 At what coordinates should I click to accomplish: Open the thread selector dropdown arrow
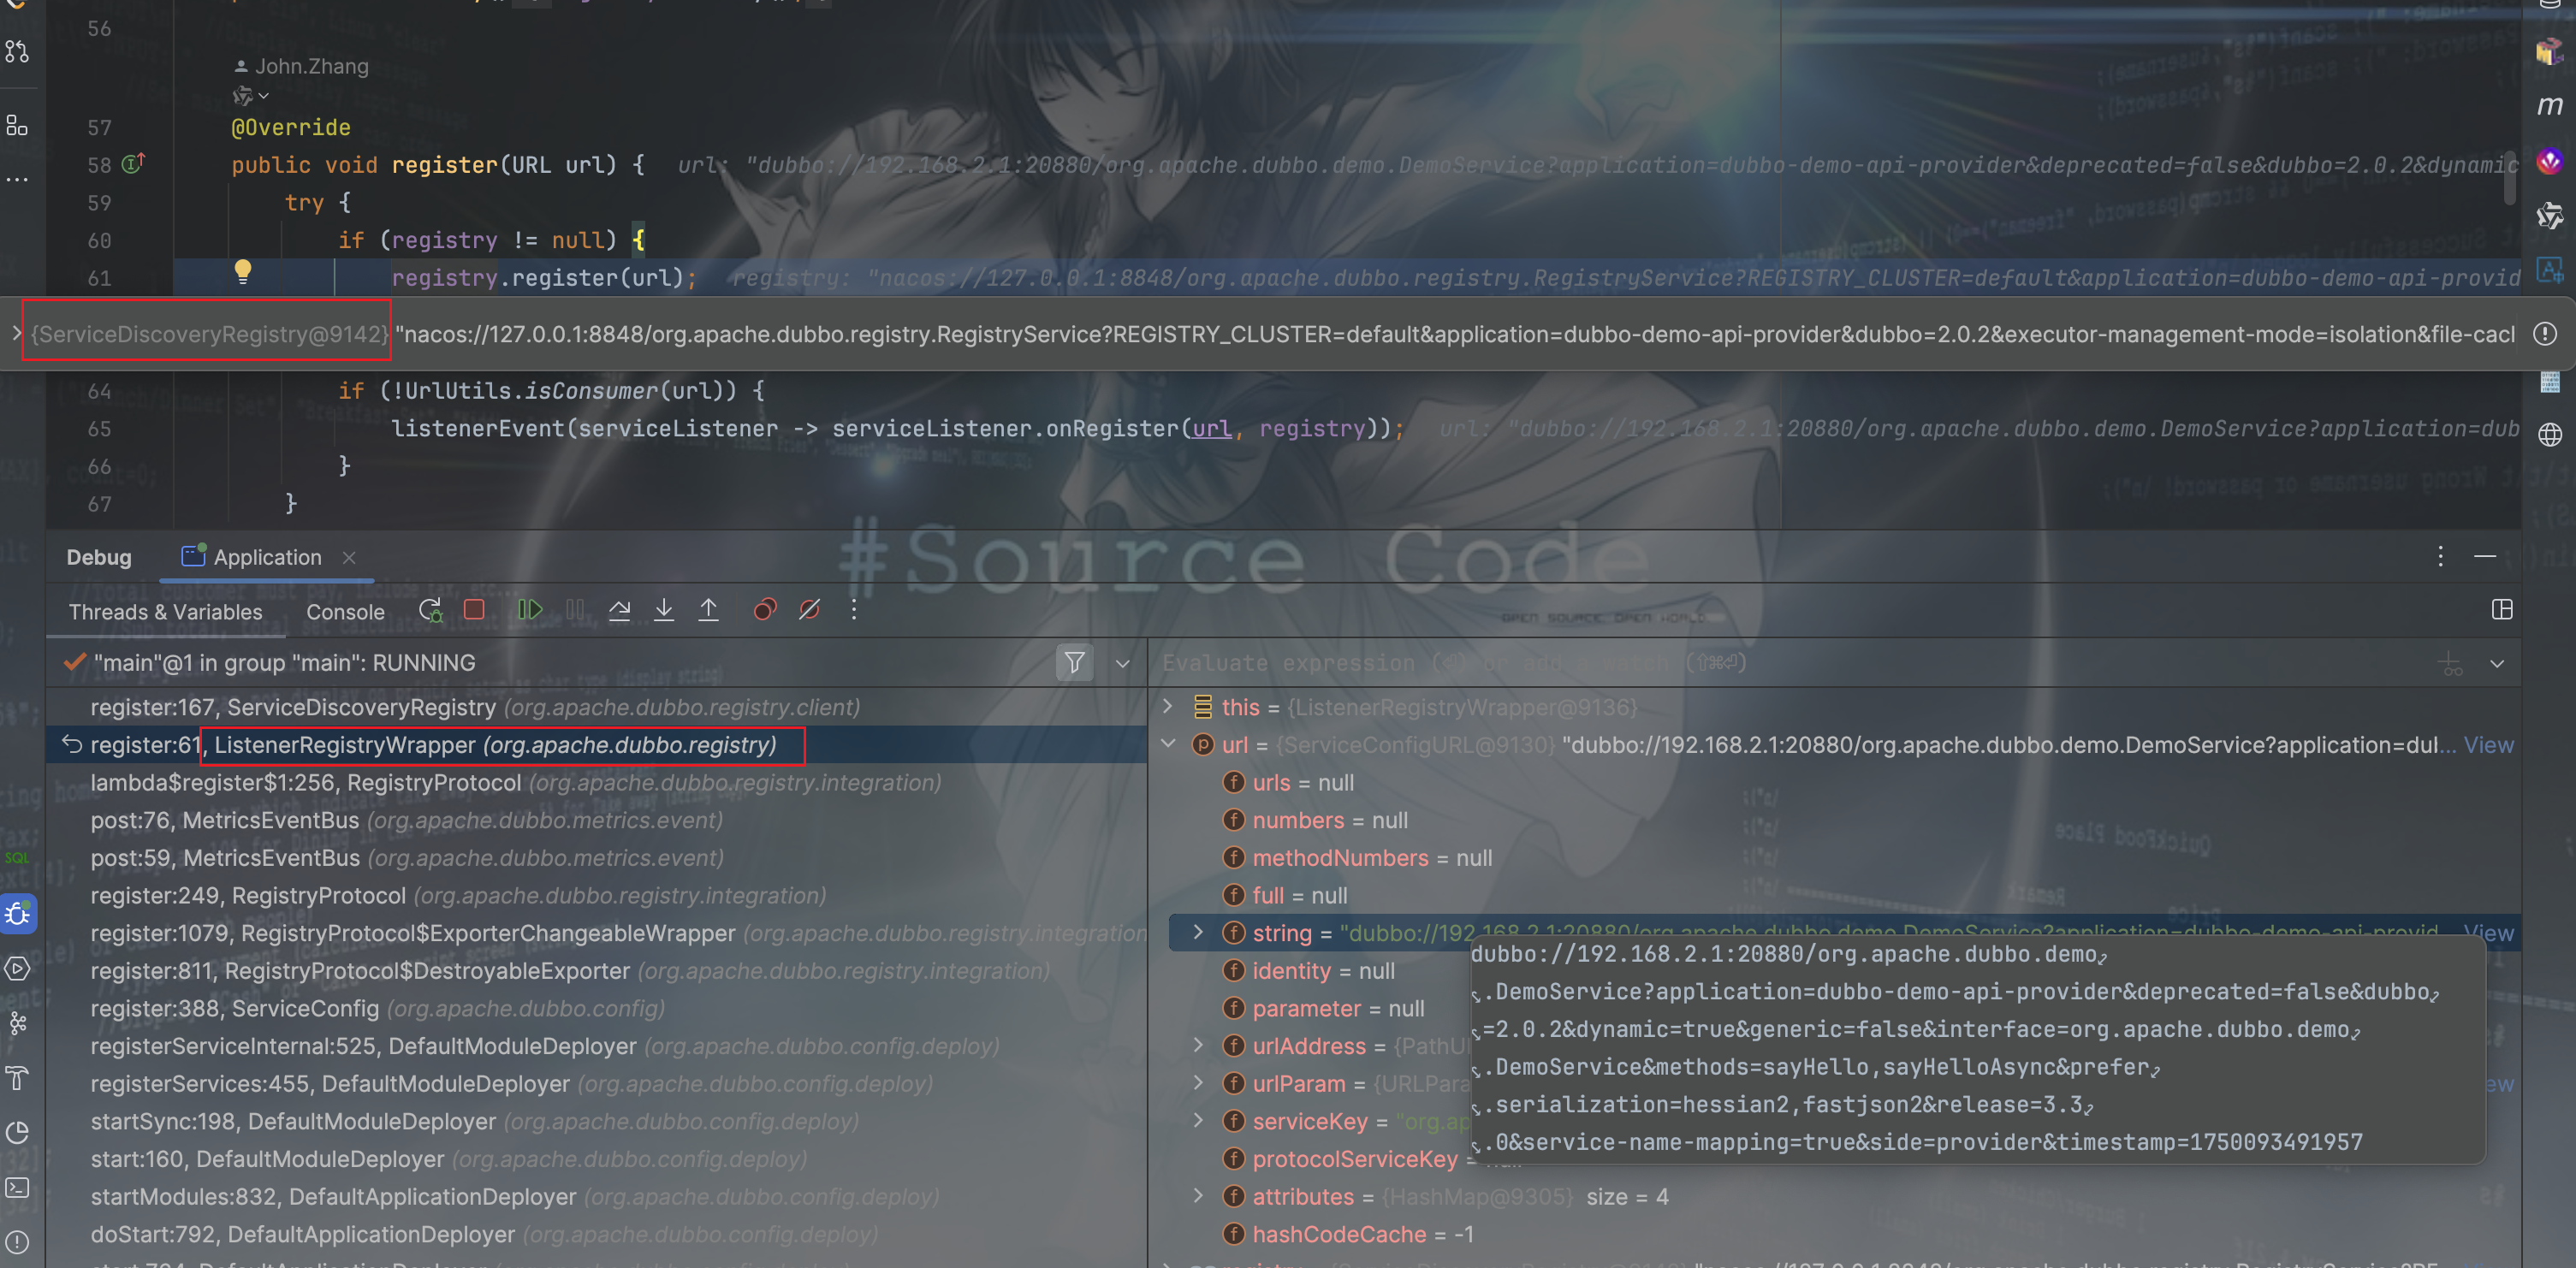(1122, 663)
